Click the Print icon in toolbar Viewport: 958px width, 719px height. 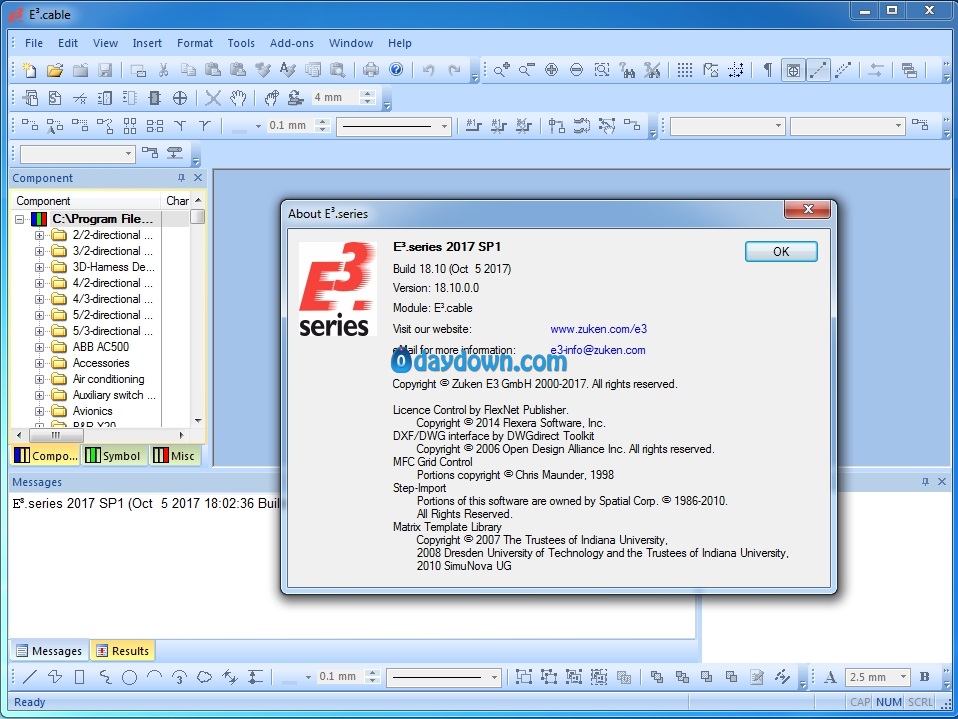(371, 70)
